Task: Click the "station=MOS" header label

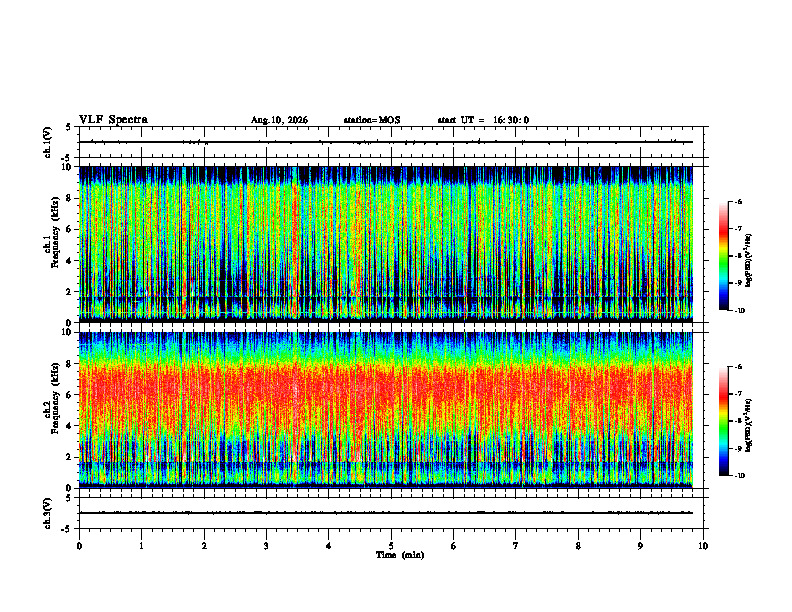Action: (372, 120)
